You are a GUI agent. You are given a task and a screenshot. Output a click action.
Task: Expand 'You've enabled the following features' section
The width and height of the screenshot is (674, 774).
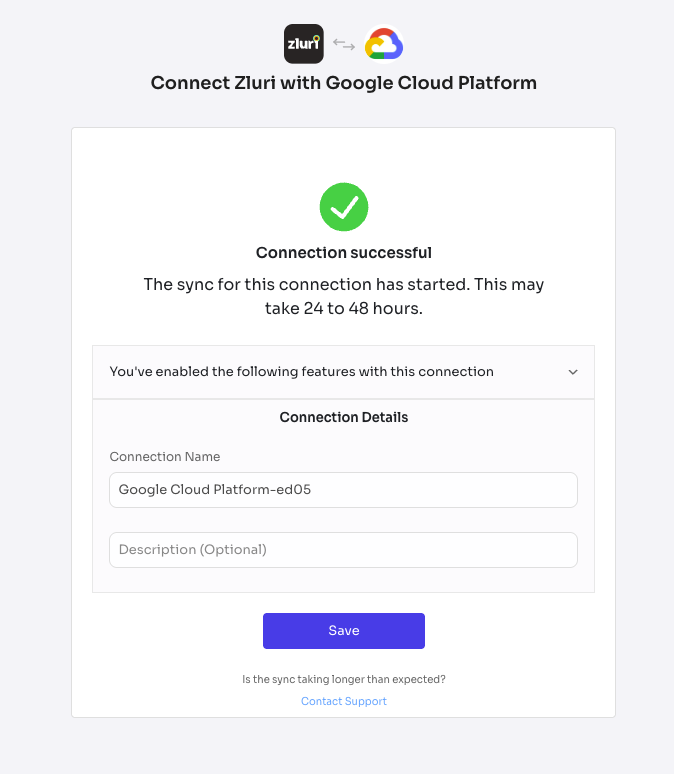pos(344,372)
